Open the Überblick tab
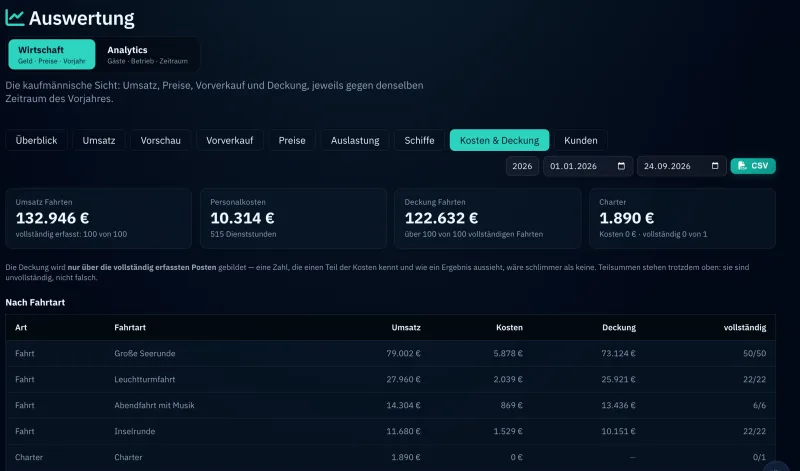 [36, 140]
